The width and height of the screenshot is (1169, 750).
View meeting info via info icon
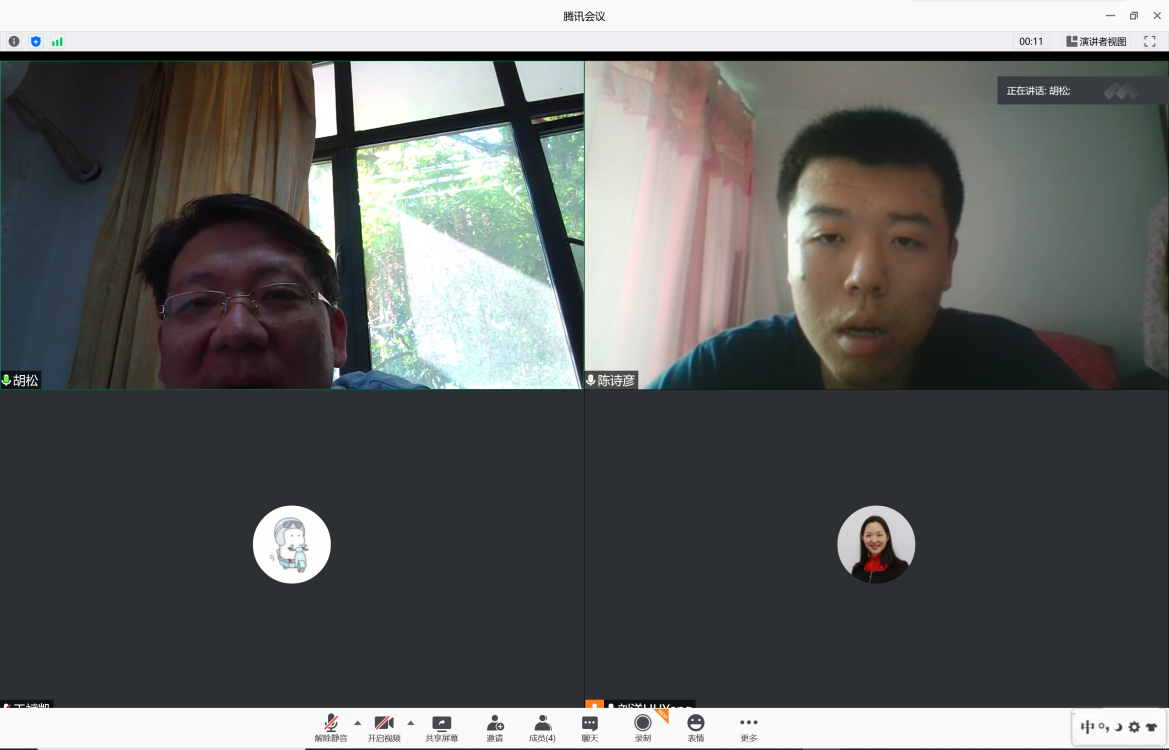pyautogui.click(x=14, y=42)
